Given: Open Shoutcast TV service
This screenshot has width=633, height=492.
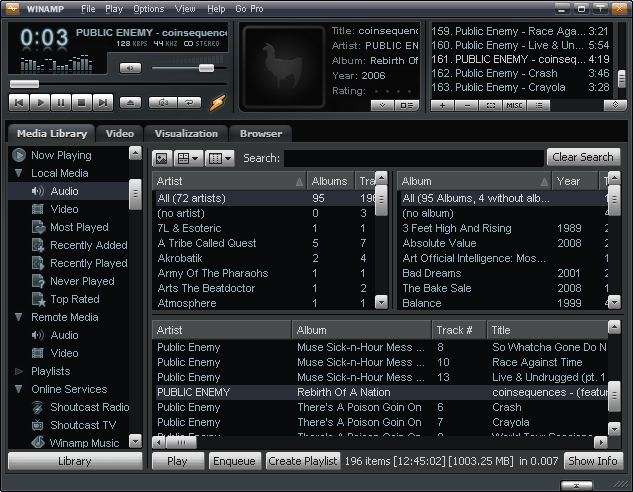Looking at the screenshot, I should pos(83,425).
